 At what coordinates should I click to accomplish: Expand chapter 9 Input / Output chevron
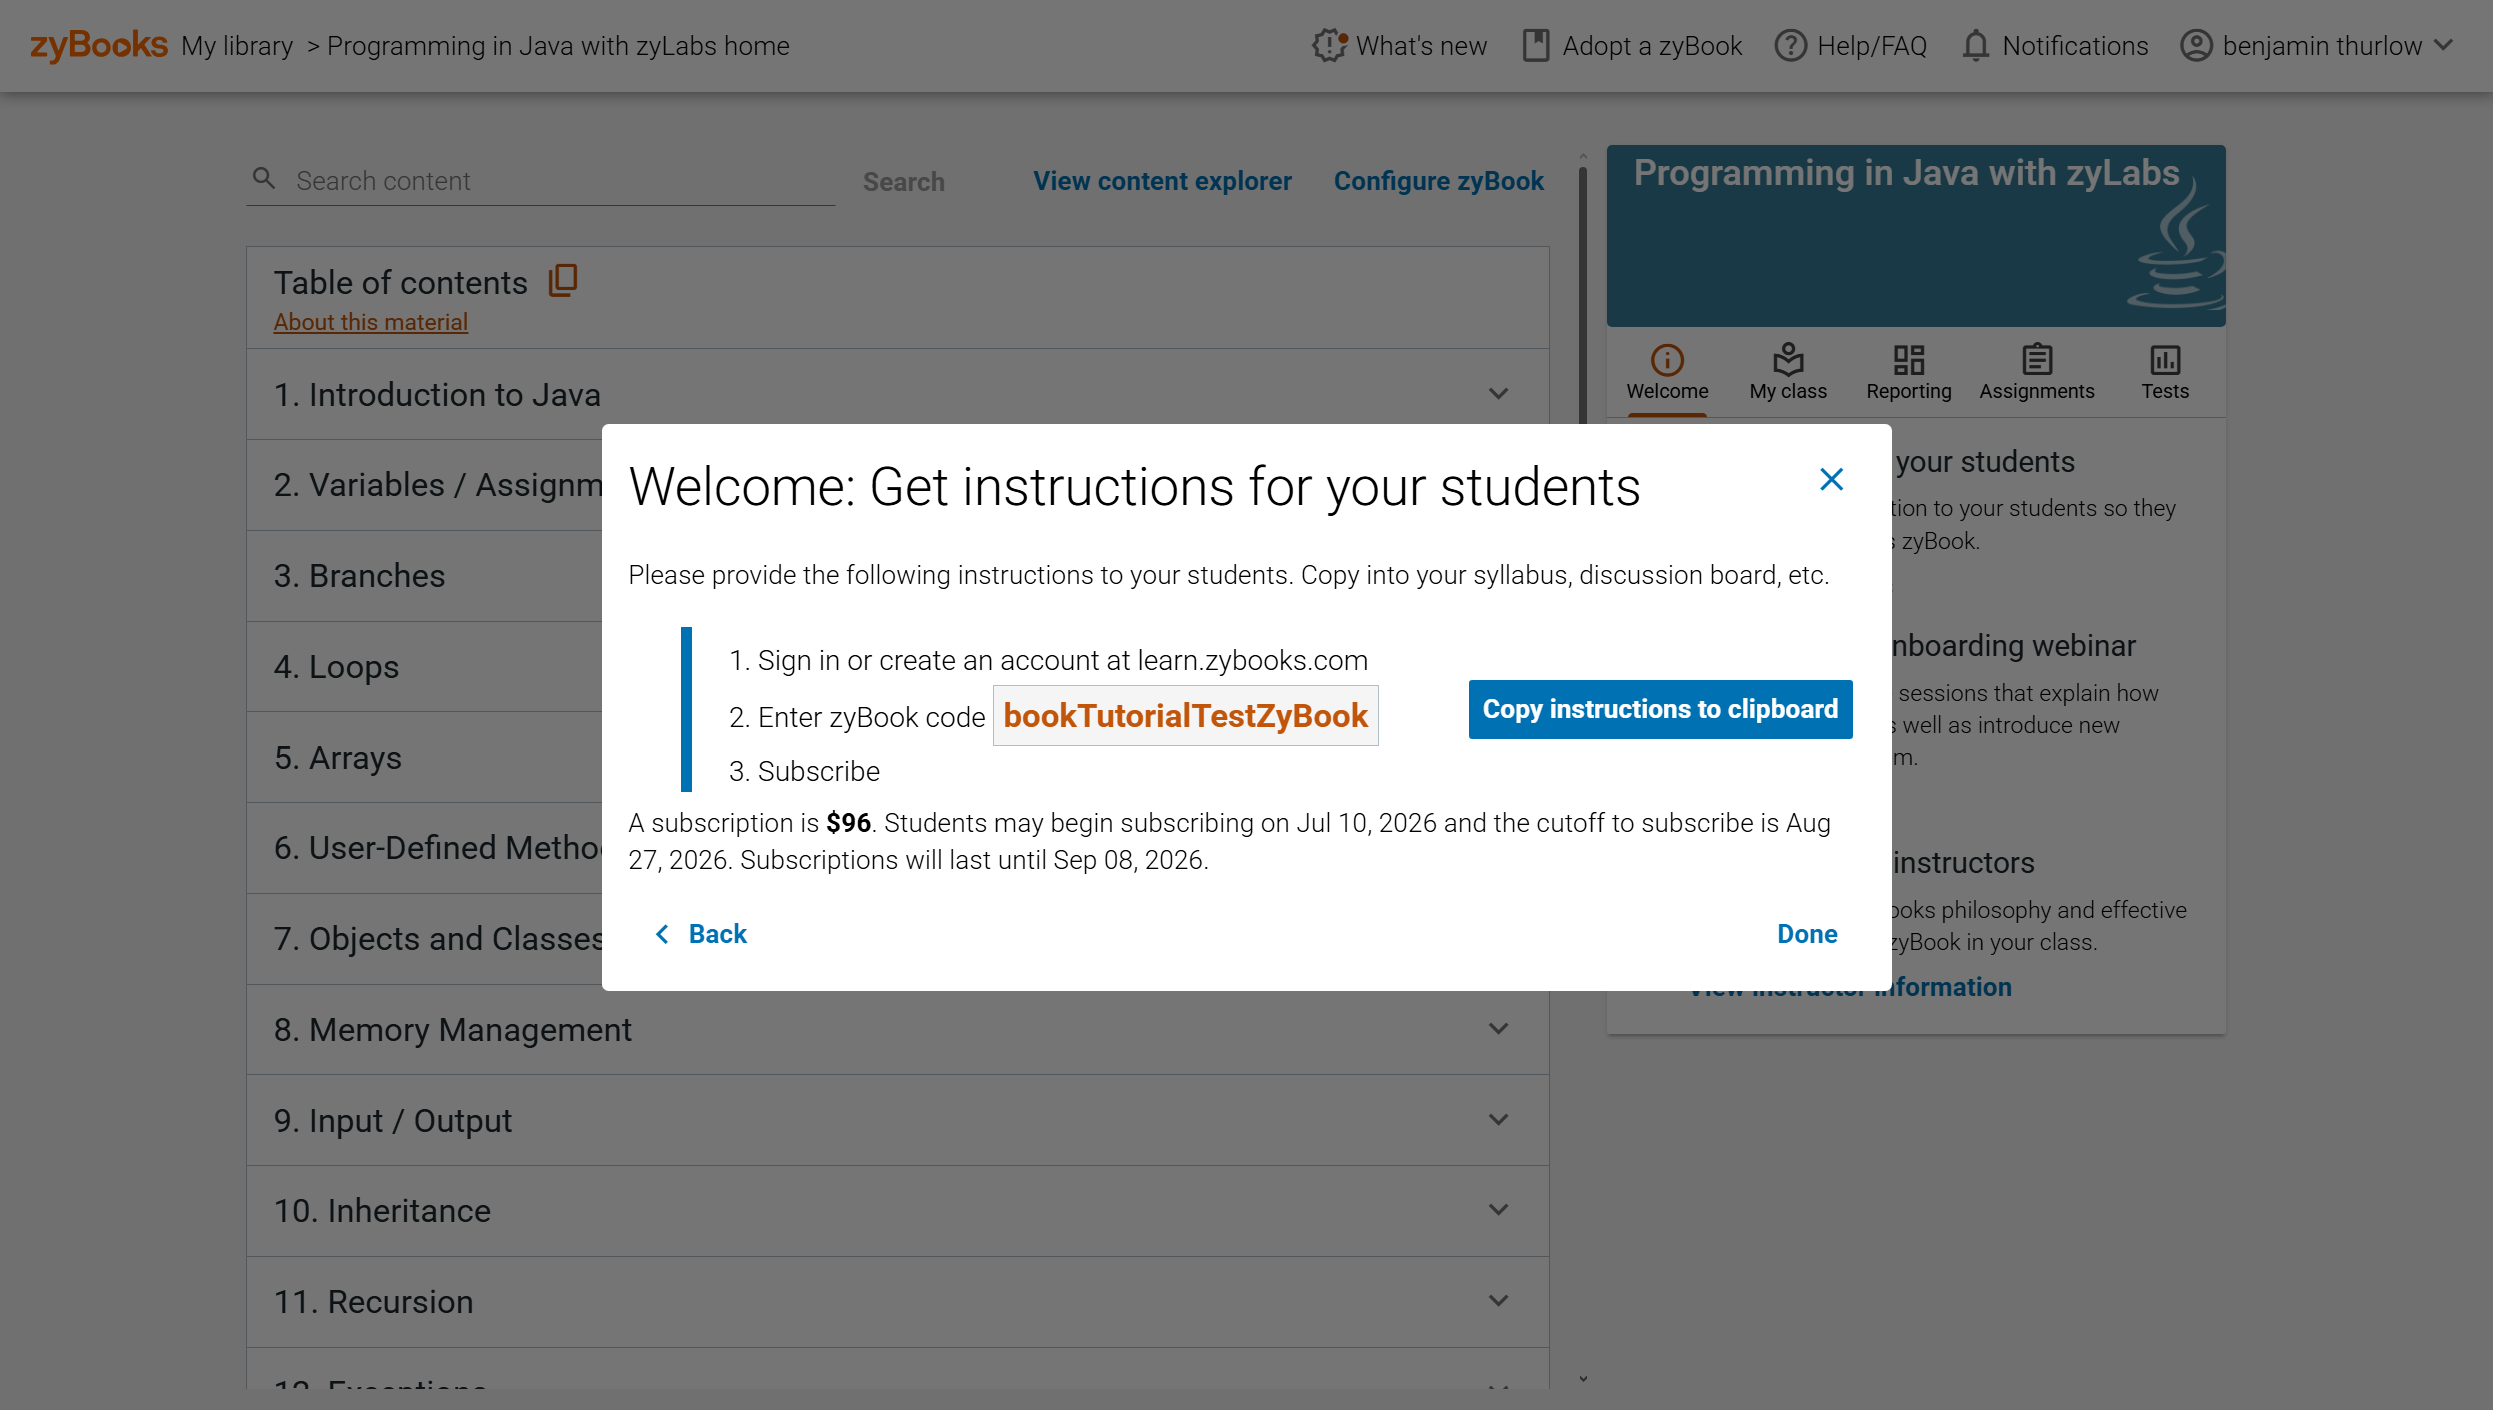[x=1497, y=1120]
